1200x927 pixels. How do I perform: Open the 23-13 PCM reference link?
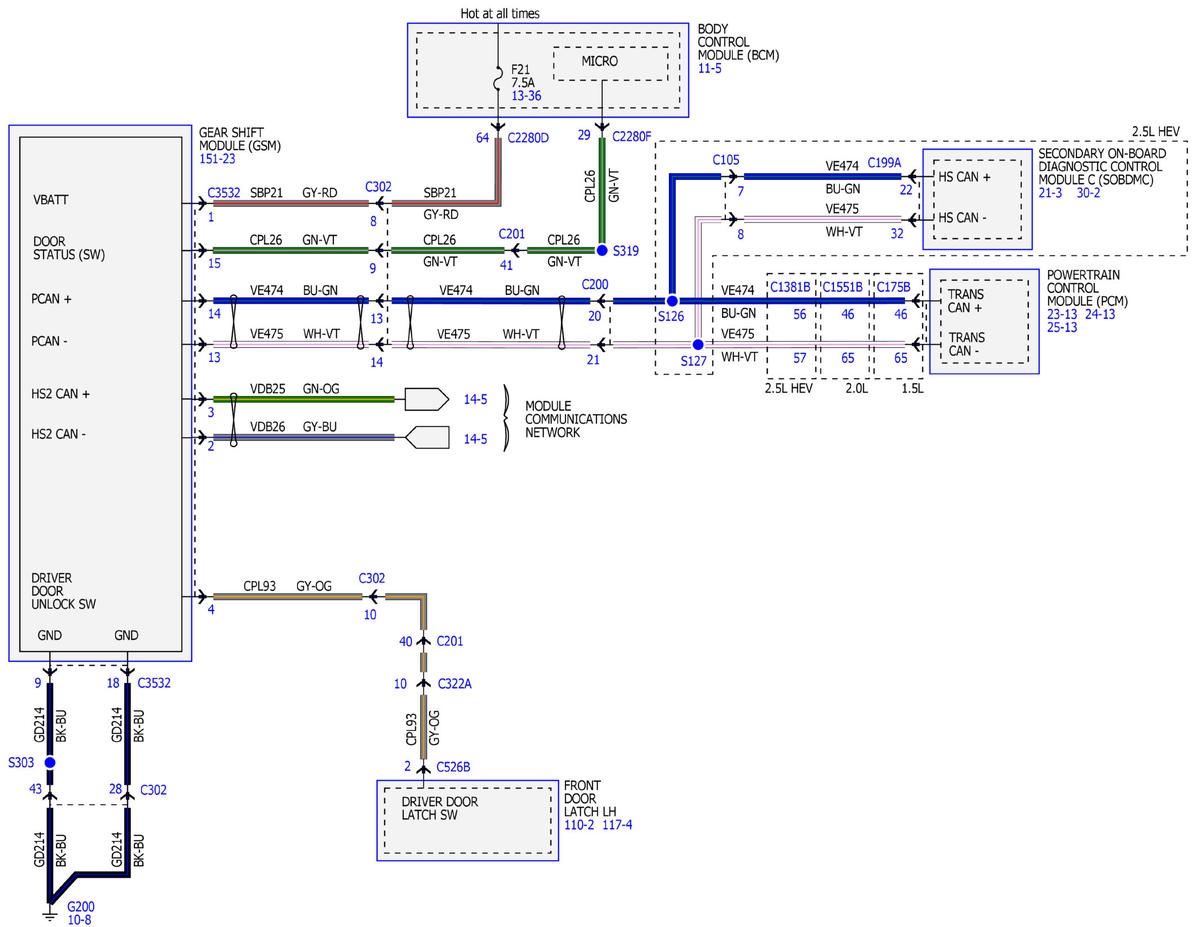pyautogui.click(x=1062, y=314)
